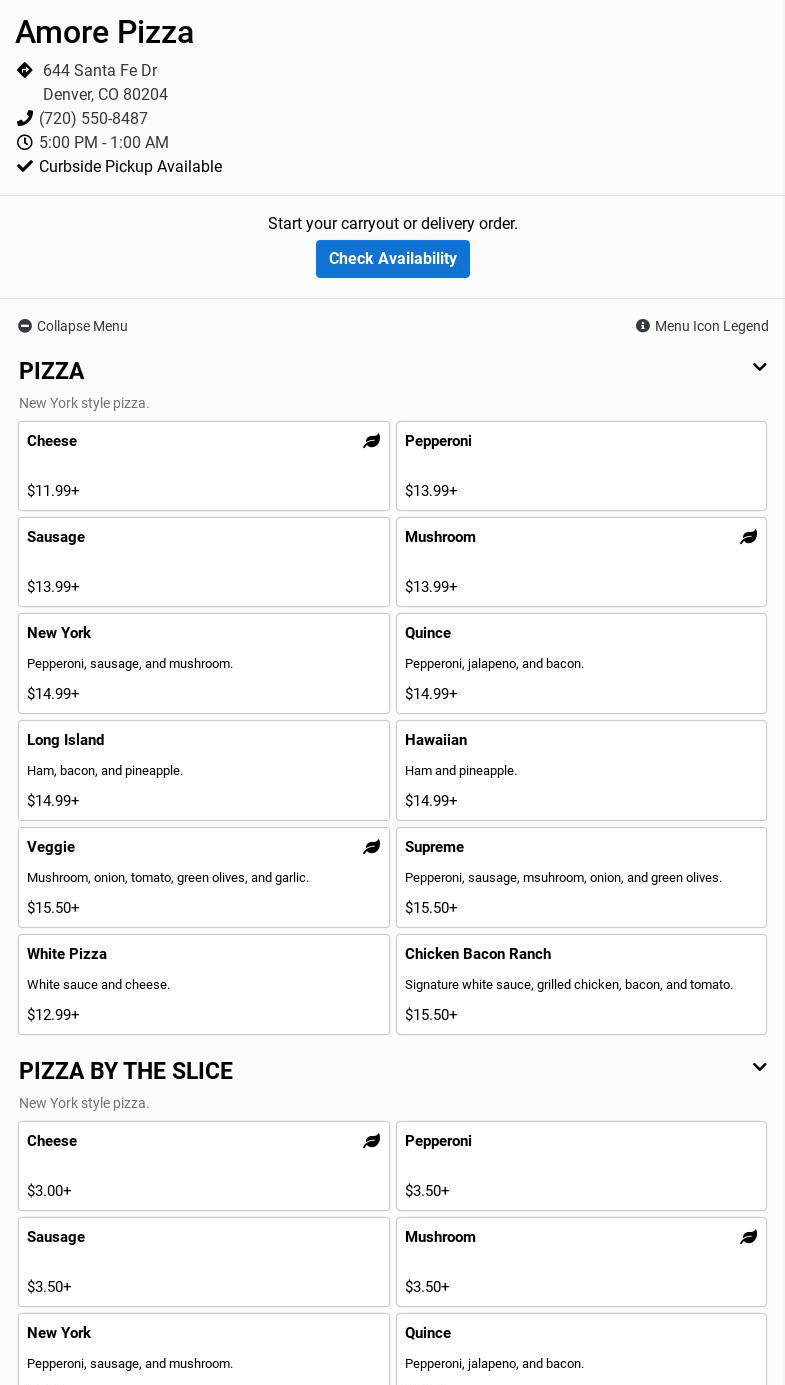The width and height of the screenshot is (785, 1385).
Task: Collapse the PIZZA BY THE SLICE section chevron
Action: [x=759, y=1067]
